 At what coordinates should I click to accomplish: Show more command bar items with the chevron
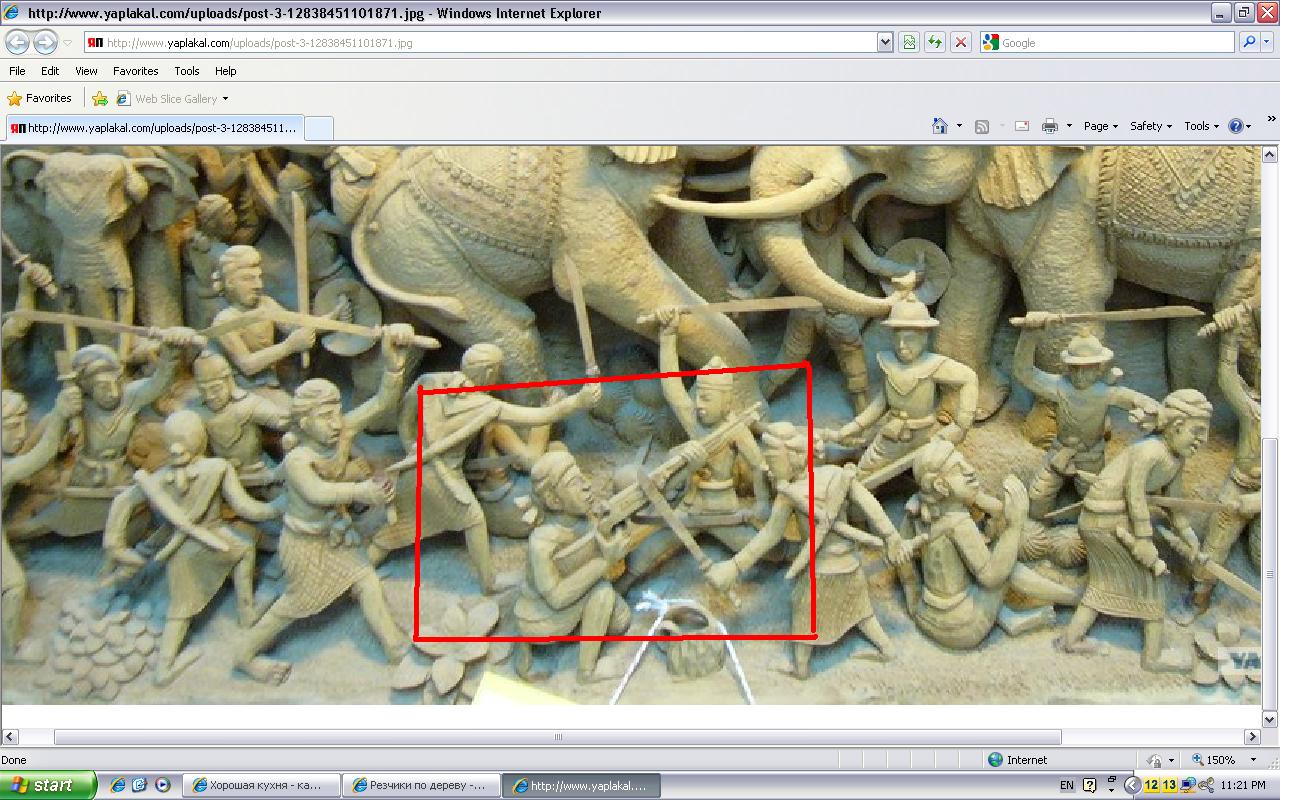pos(1271,119)
